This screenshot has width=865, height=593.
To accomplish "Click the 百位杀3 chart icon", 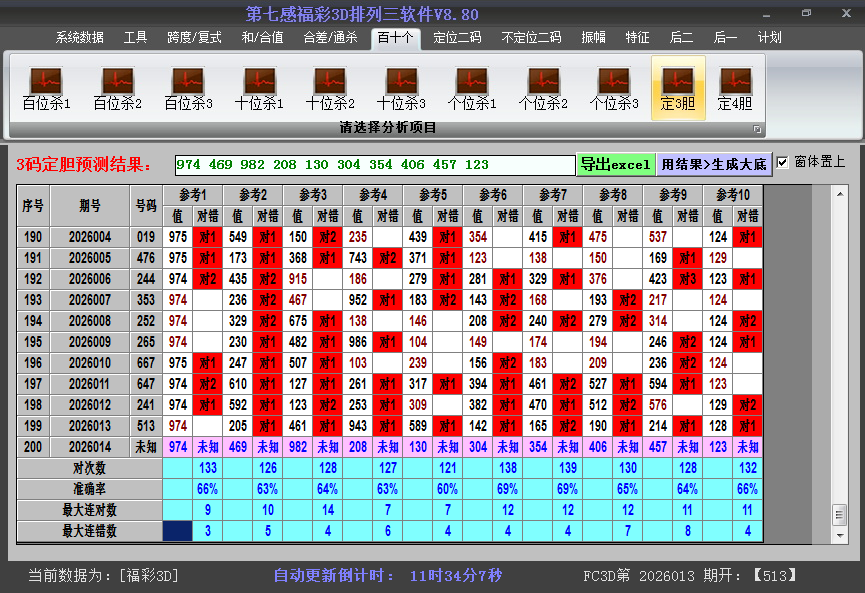I will (188, 88).
